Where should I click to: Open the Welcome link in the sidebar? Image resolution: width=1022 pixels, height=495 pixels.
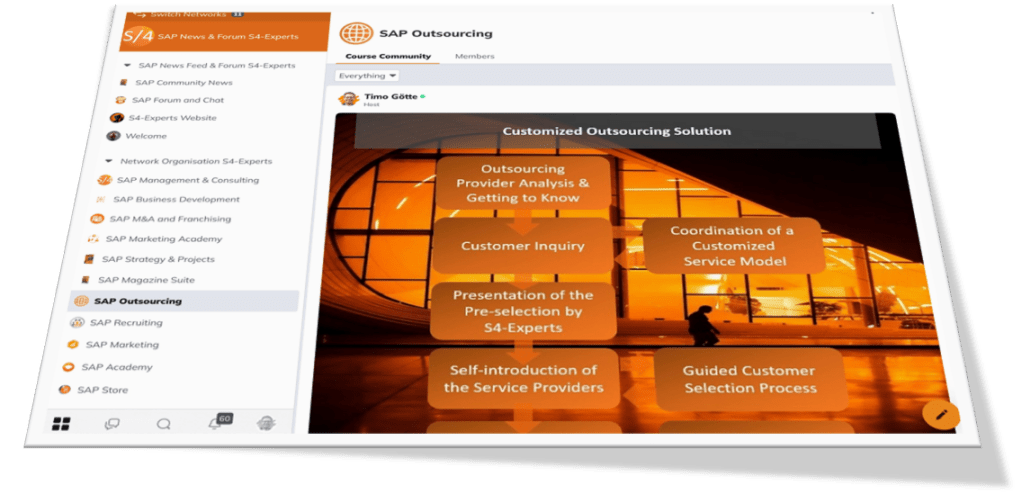(146, 136)
